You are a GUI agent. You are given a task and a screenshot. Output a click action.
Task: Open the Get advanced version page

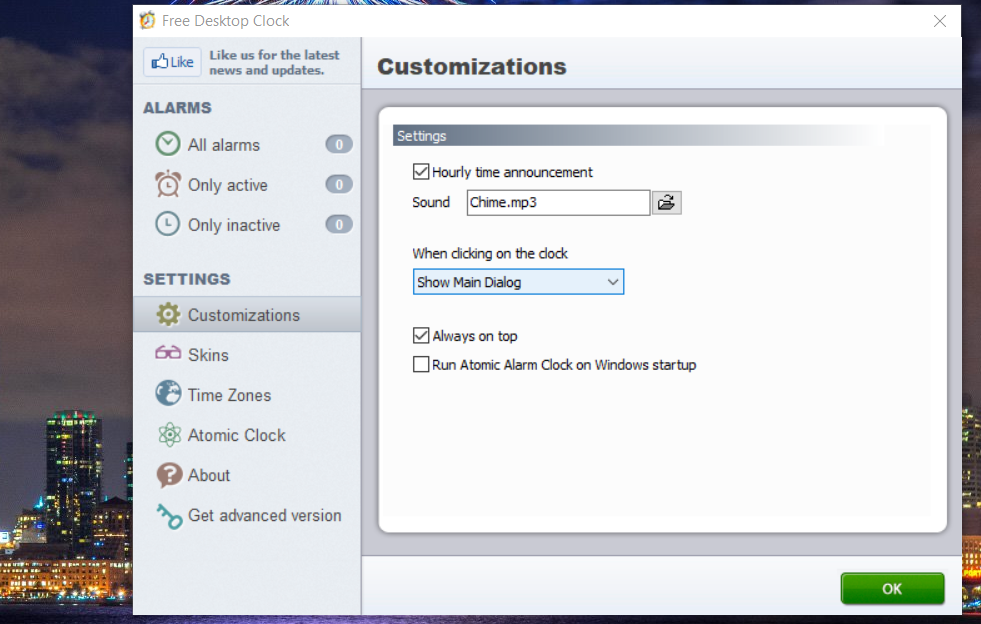[264, 515]
